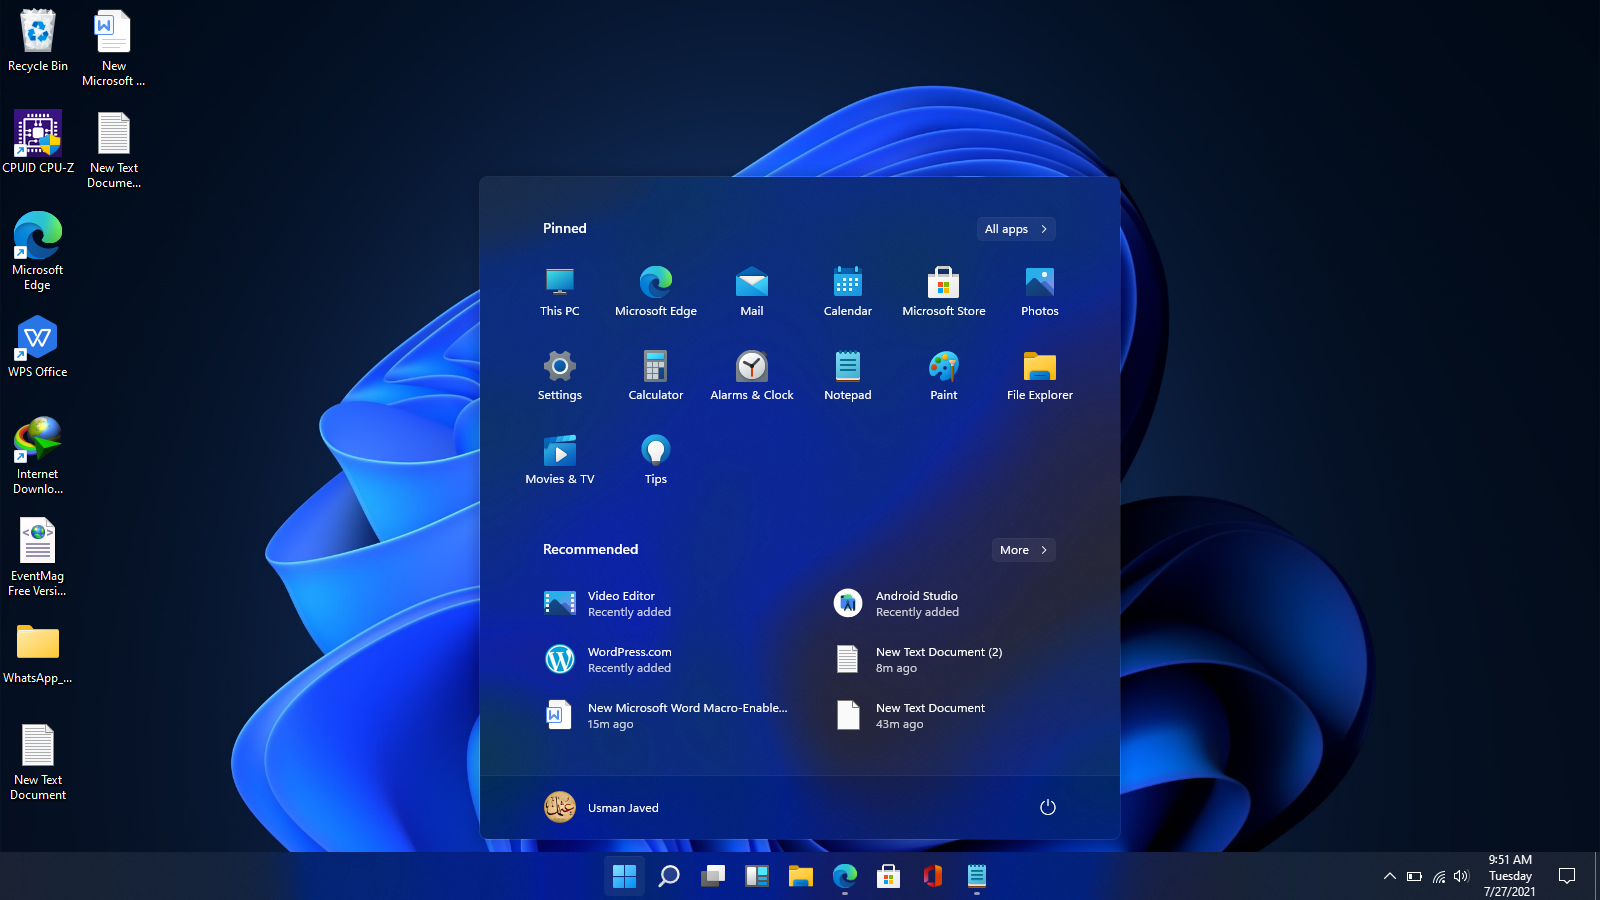Image resolution: width=1600 pixels, height=900 pixels.
Task: Click the Start button on taskbar
Action: 625,877
